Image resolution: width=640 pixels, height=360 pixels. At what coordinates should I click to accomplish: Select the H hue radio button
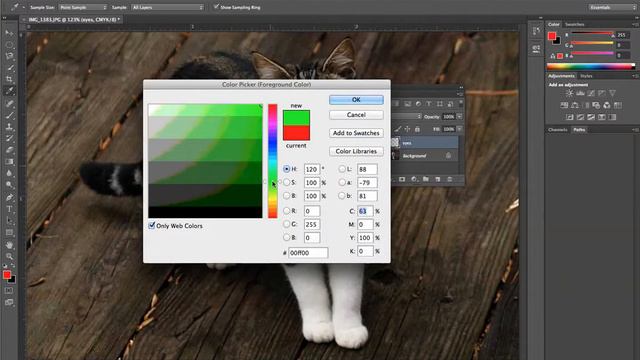click(x=287, y=169)
